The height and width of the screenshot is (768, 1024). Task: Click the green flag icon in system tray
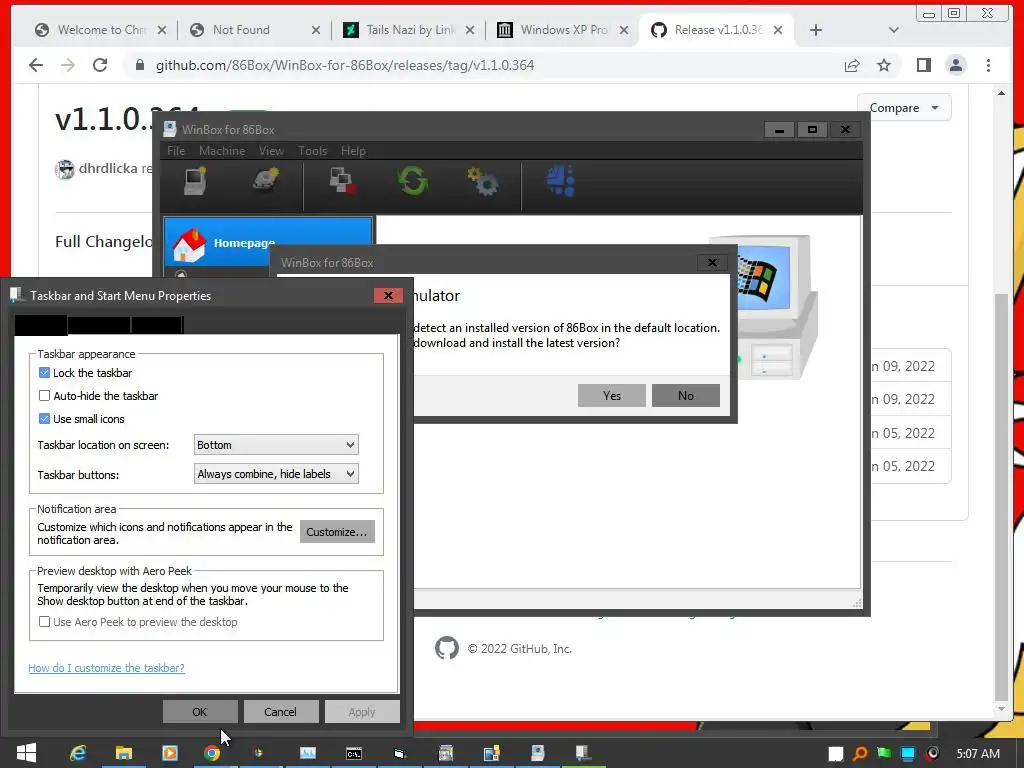pos(884,754)
